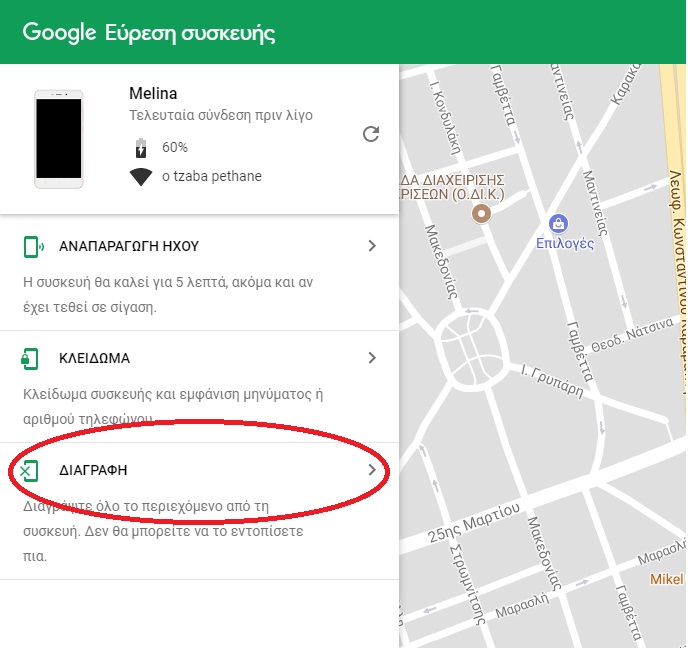Click the Επιλογές shop marker icon
This screenshot has width=688, height=648.
pyautogui.click(x=558, y=224)
